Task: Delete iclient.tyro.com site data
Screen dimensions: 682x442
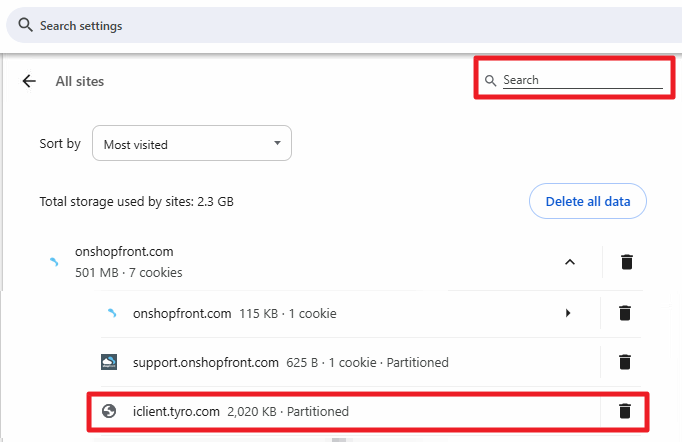Action: pyautogui.click(x=625, y=411)
